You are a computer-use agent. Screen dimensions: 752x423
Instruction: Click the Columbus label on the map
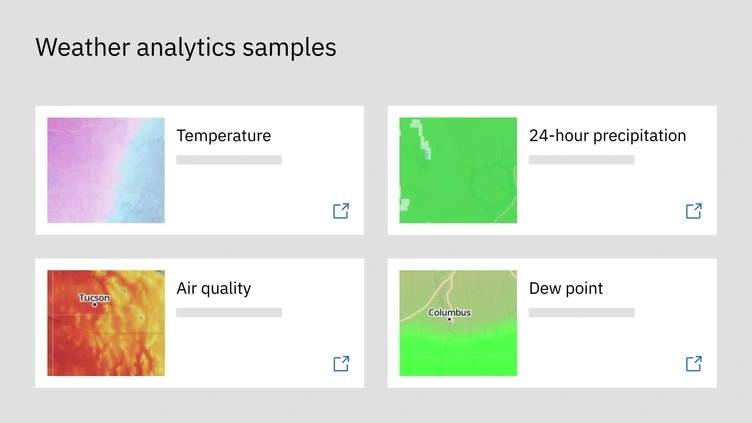449,313
